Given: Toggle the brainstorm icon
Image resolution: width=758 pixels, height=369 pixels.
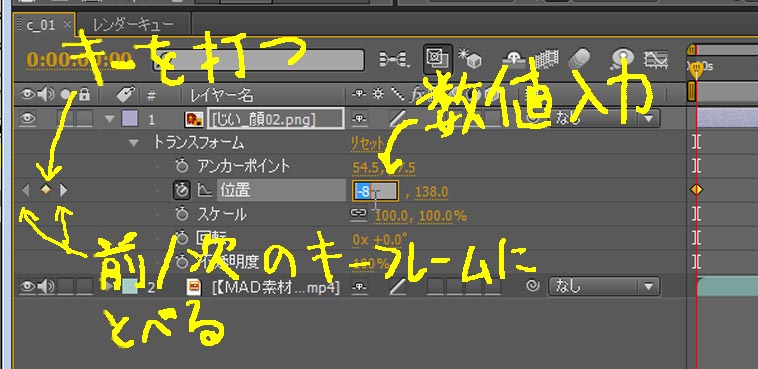Looking at the screenshot, I should pyautogui.click(x=623, y=59).
